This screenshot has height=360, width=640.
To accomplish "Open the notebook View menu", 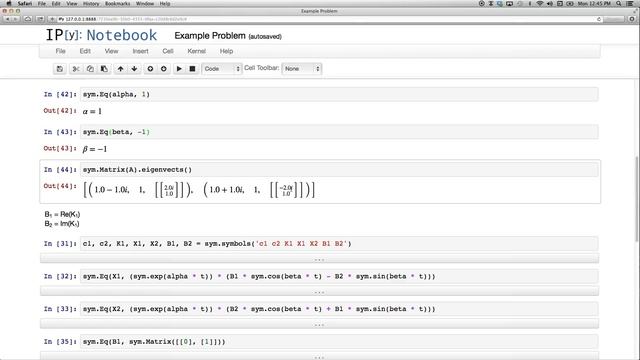I will point(111,51).
